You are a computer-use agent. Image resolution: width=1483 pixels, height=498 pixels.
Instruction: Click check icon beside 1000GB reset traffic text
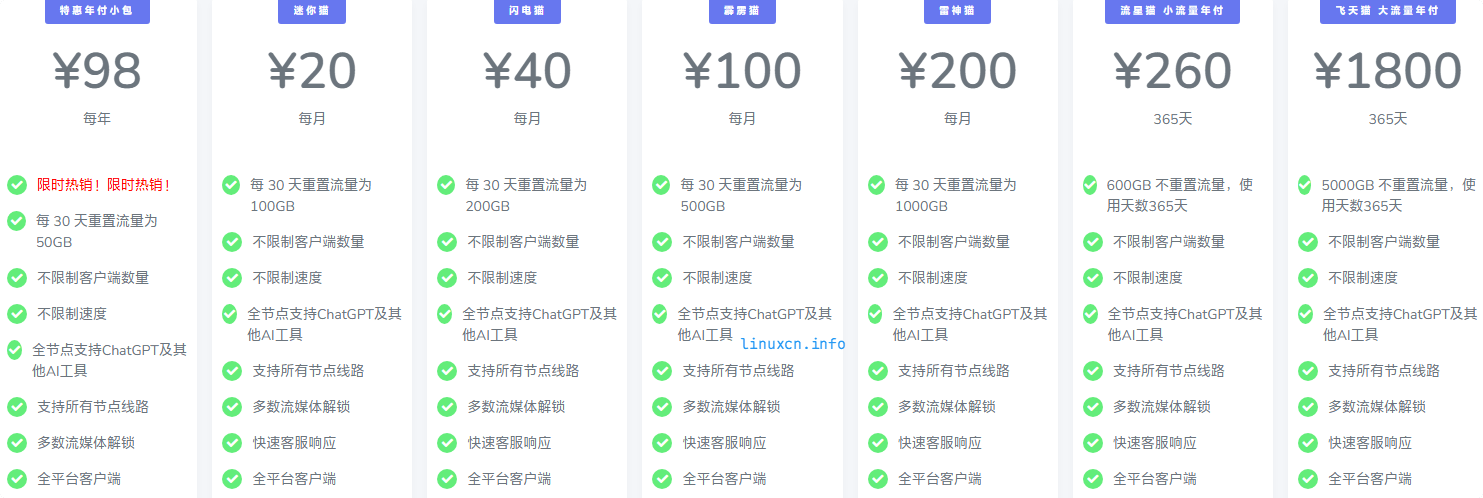pos(877,185)
